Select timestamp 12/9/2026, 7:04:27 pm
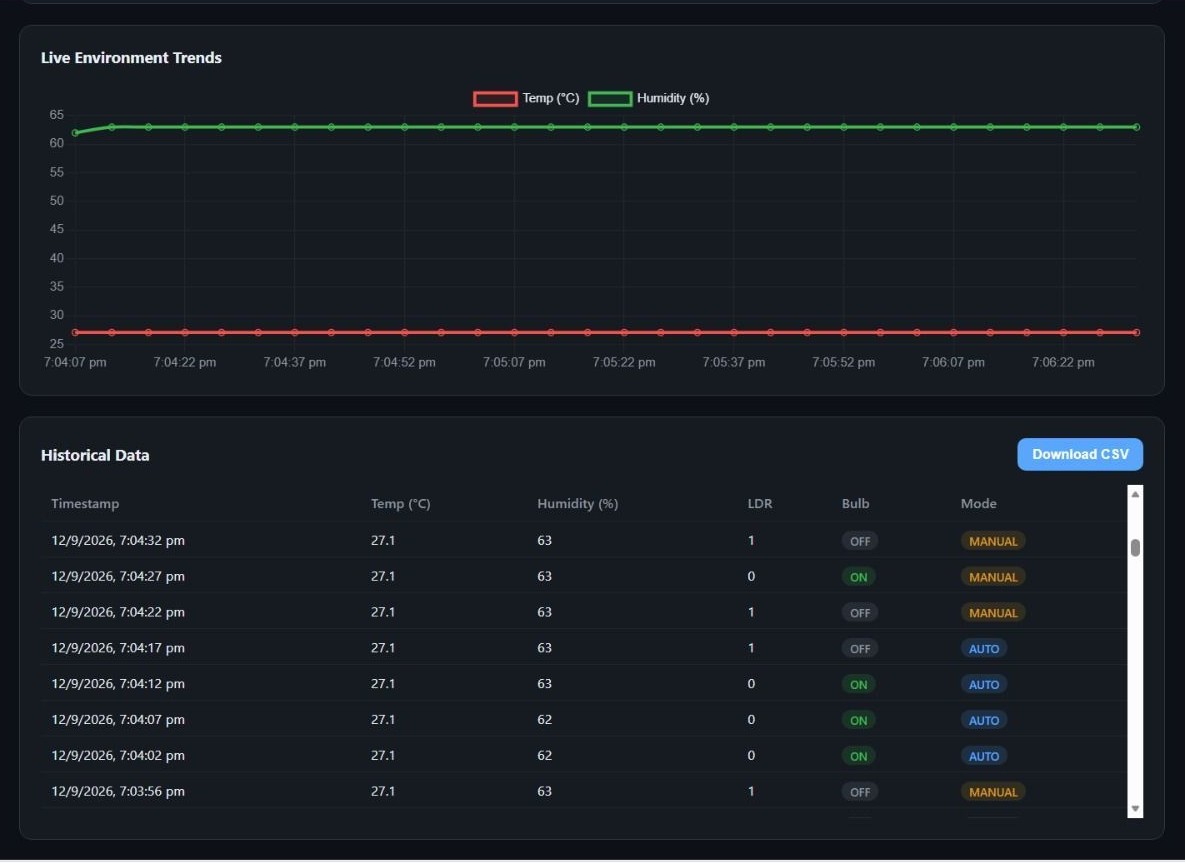Screen dimensions: 1185x864 (118, 577)
